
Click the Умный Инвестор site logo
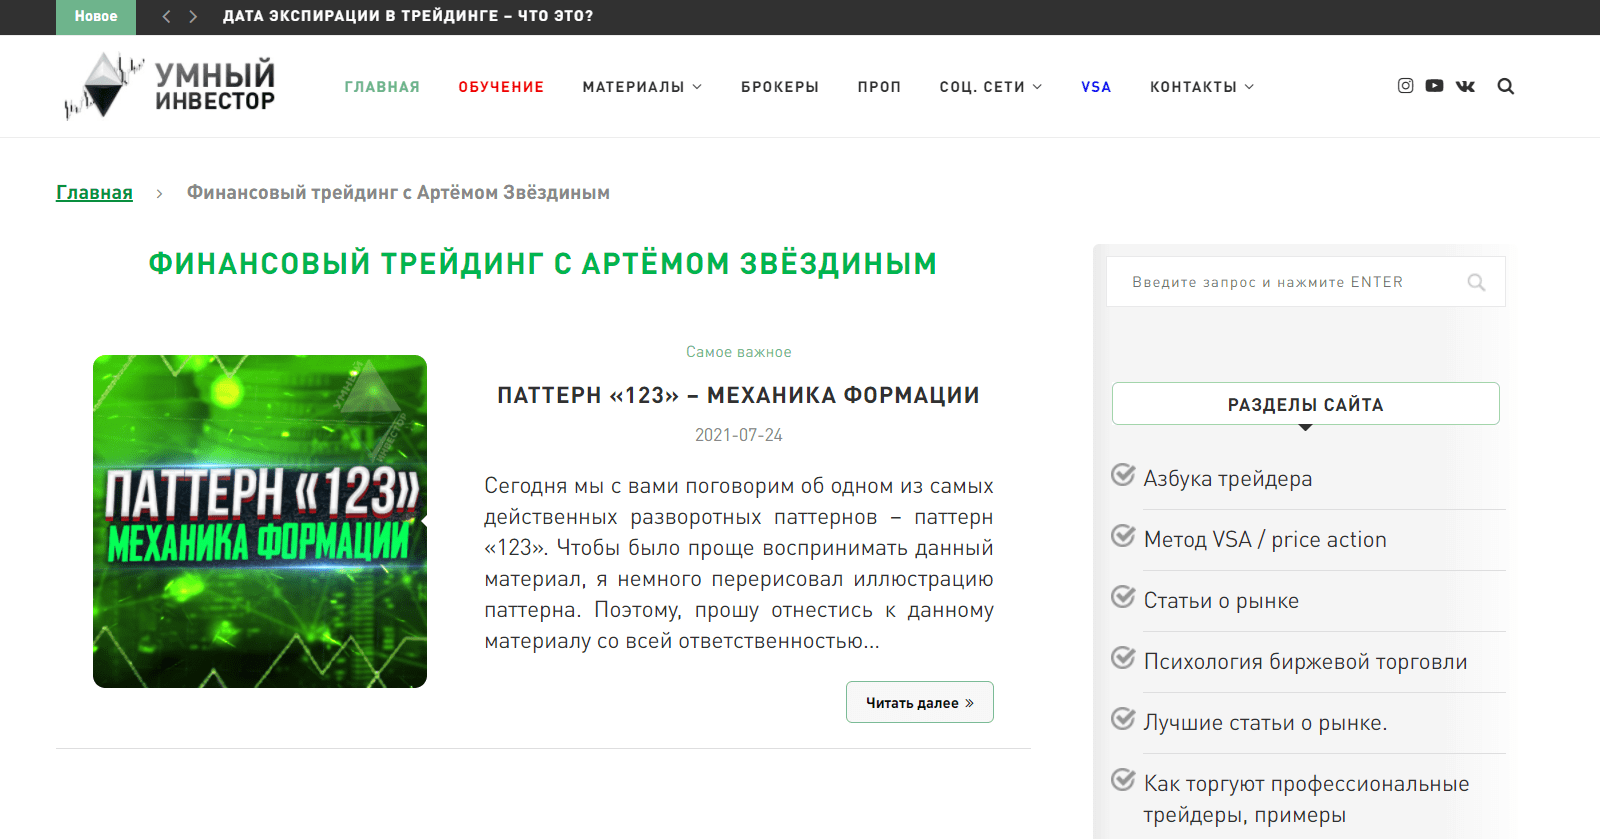tap(170, 86)
